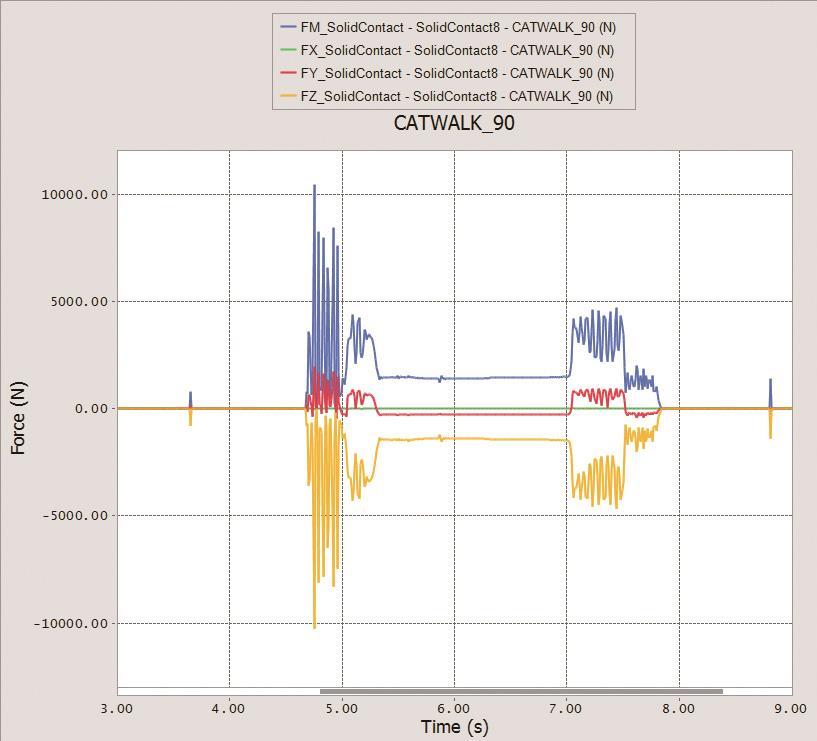The height and width of the screenshot is (741, 817).
Task: Click the 3.00 x-axis tick label
Action: pos(117,709)
